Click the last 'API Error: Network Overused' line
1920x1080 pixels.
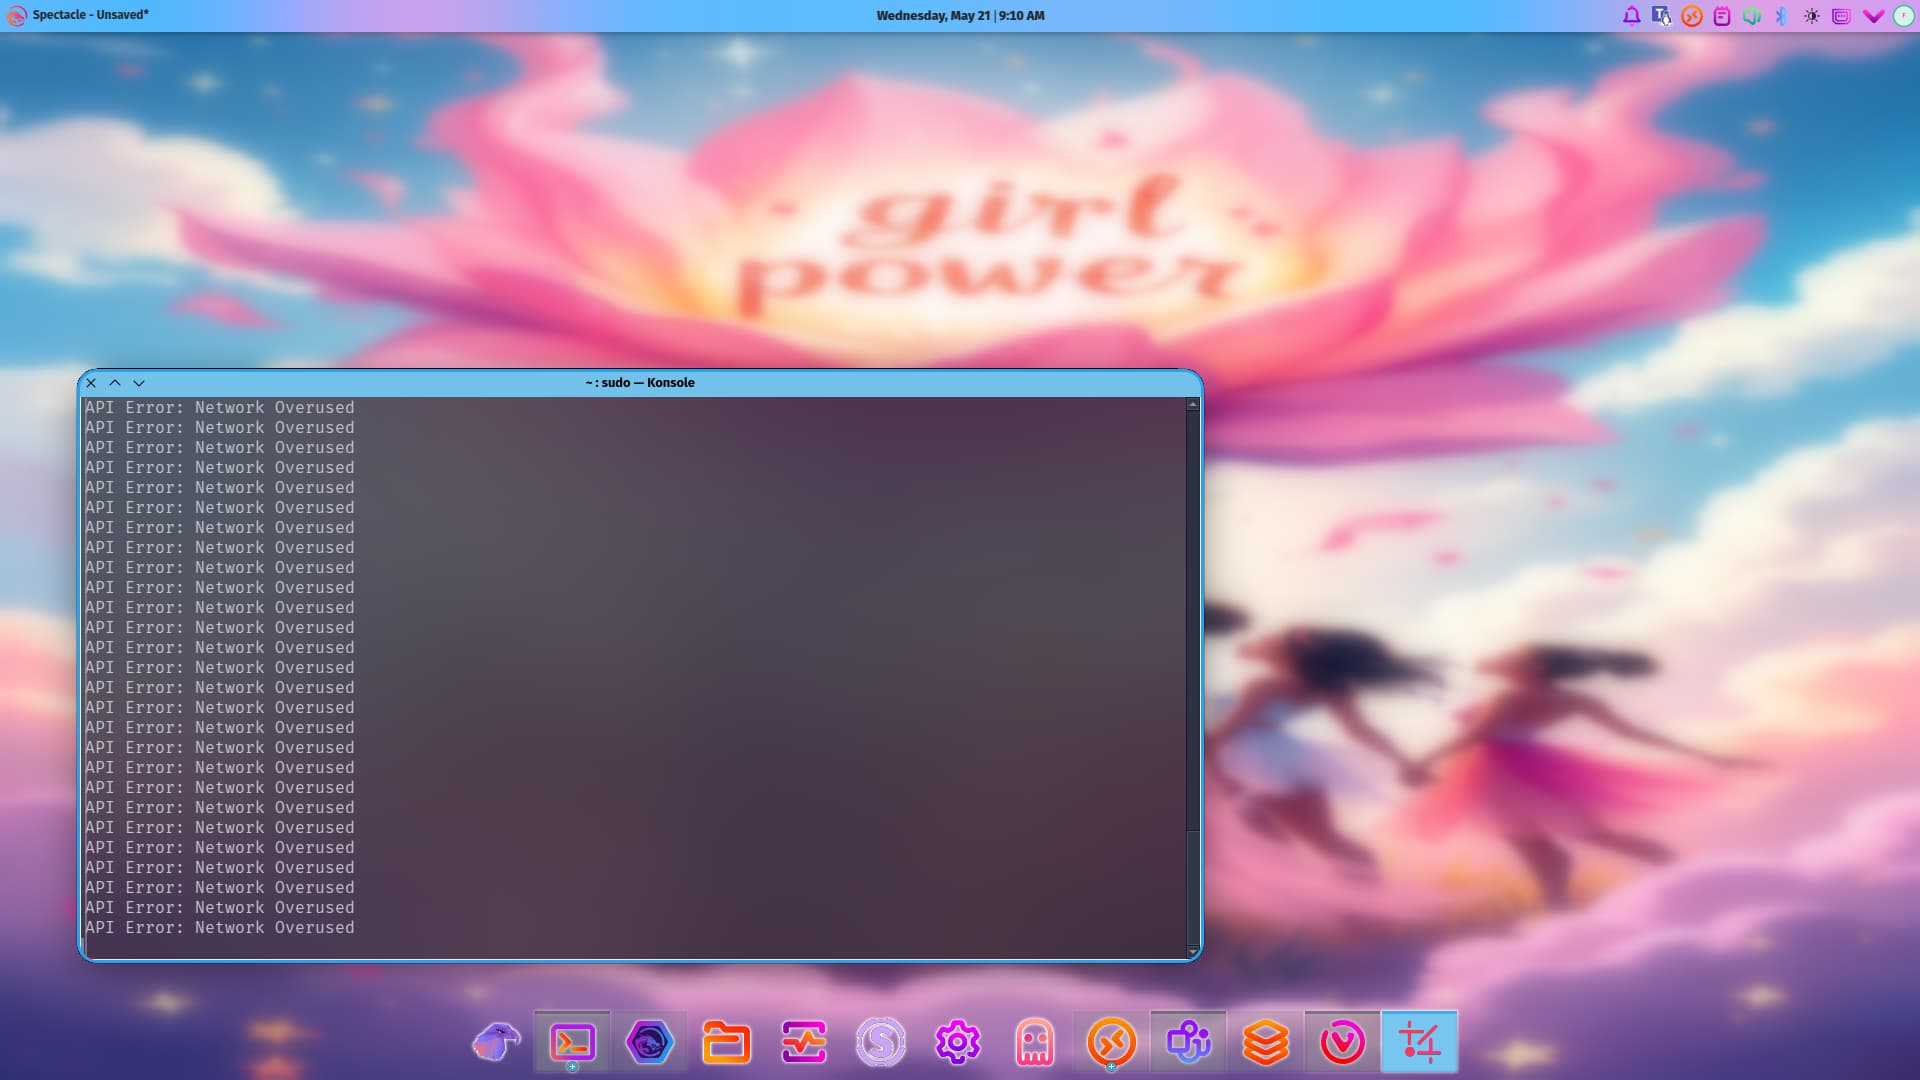pyautogui.click(x=219, y=928)
